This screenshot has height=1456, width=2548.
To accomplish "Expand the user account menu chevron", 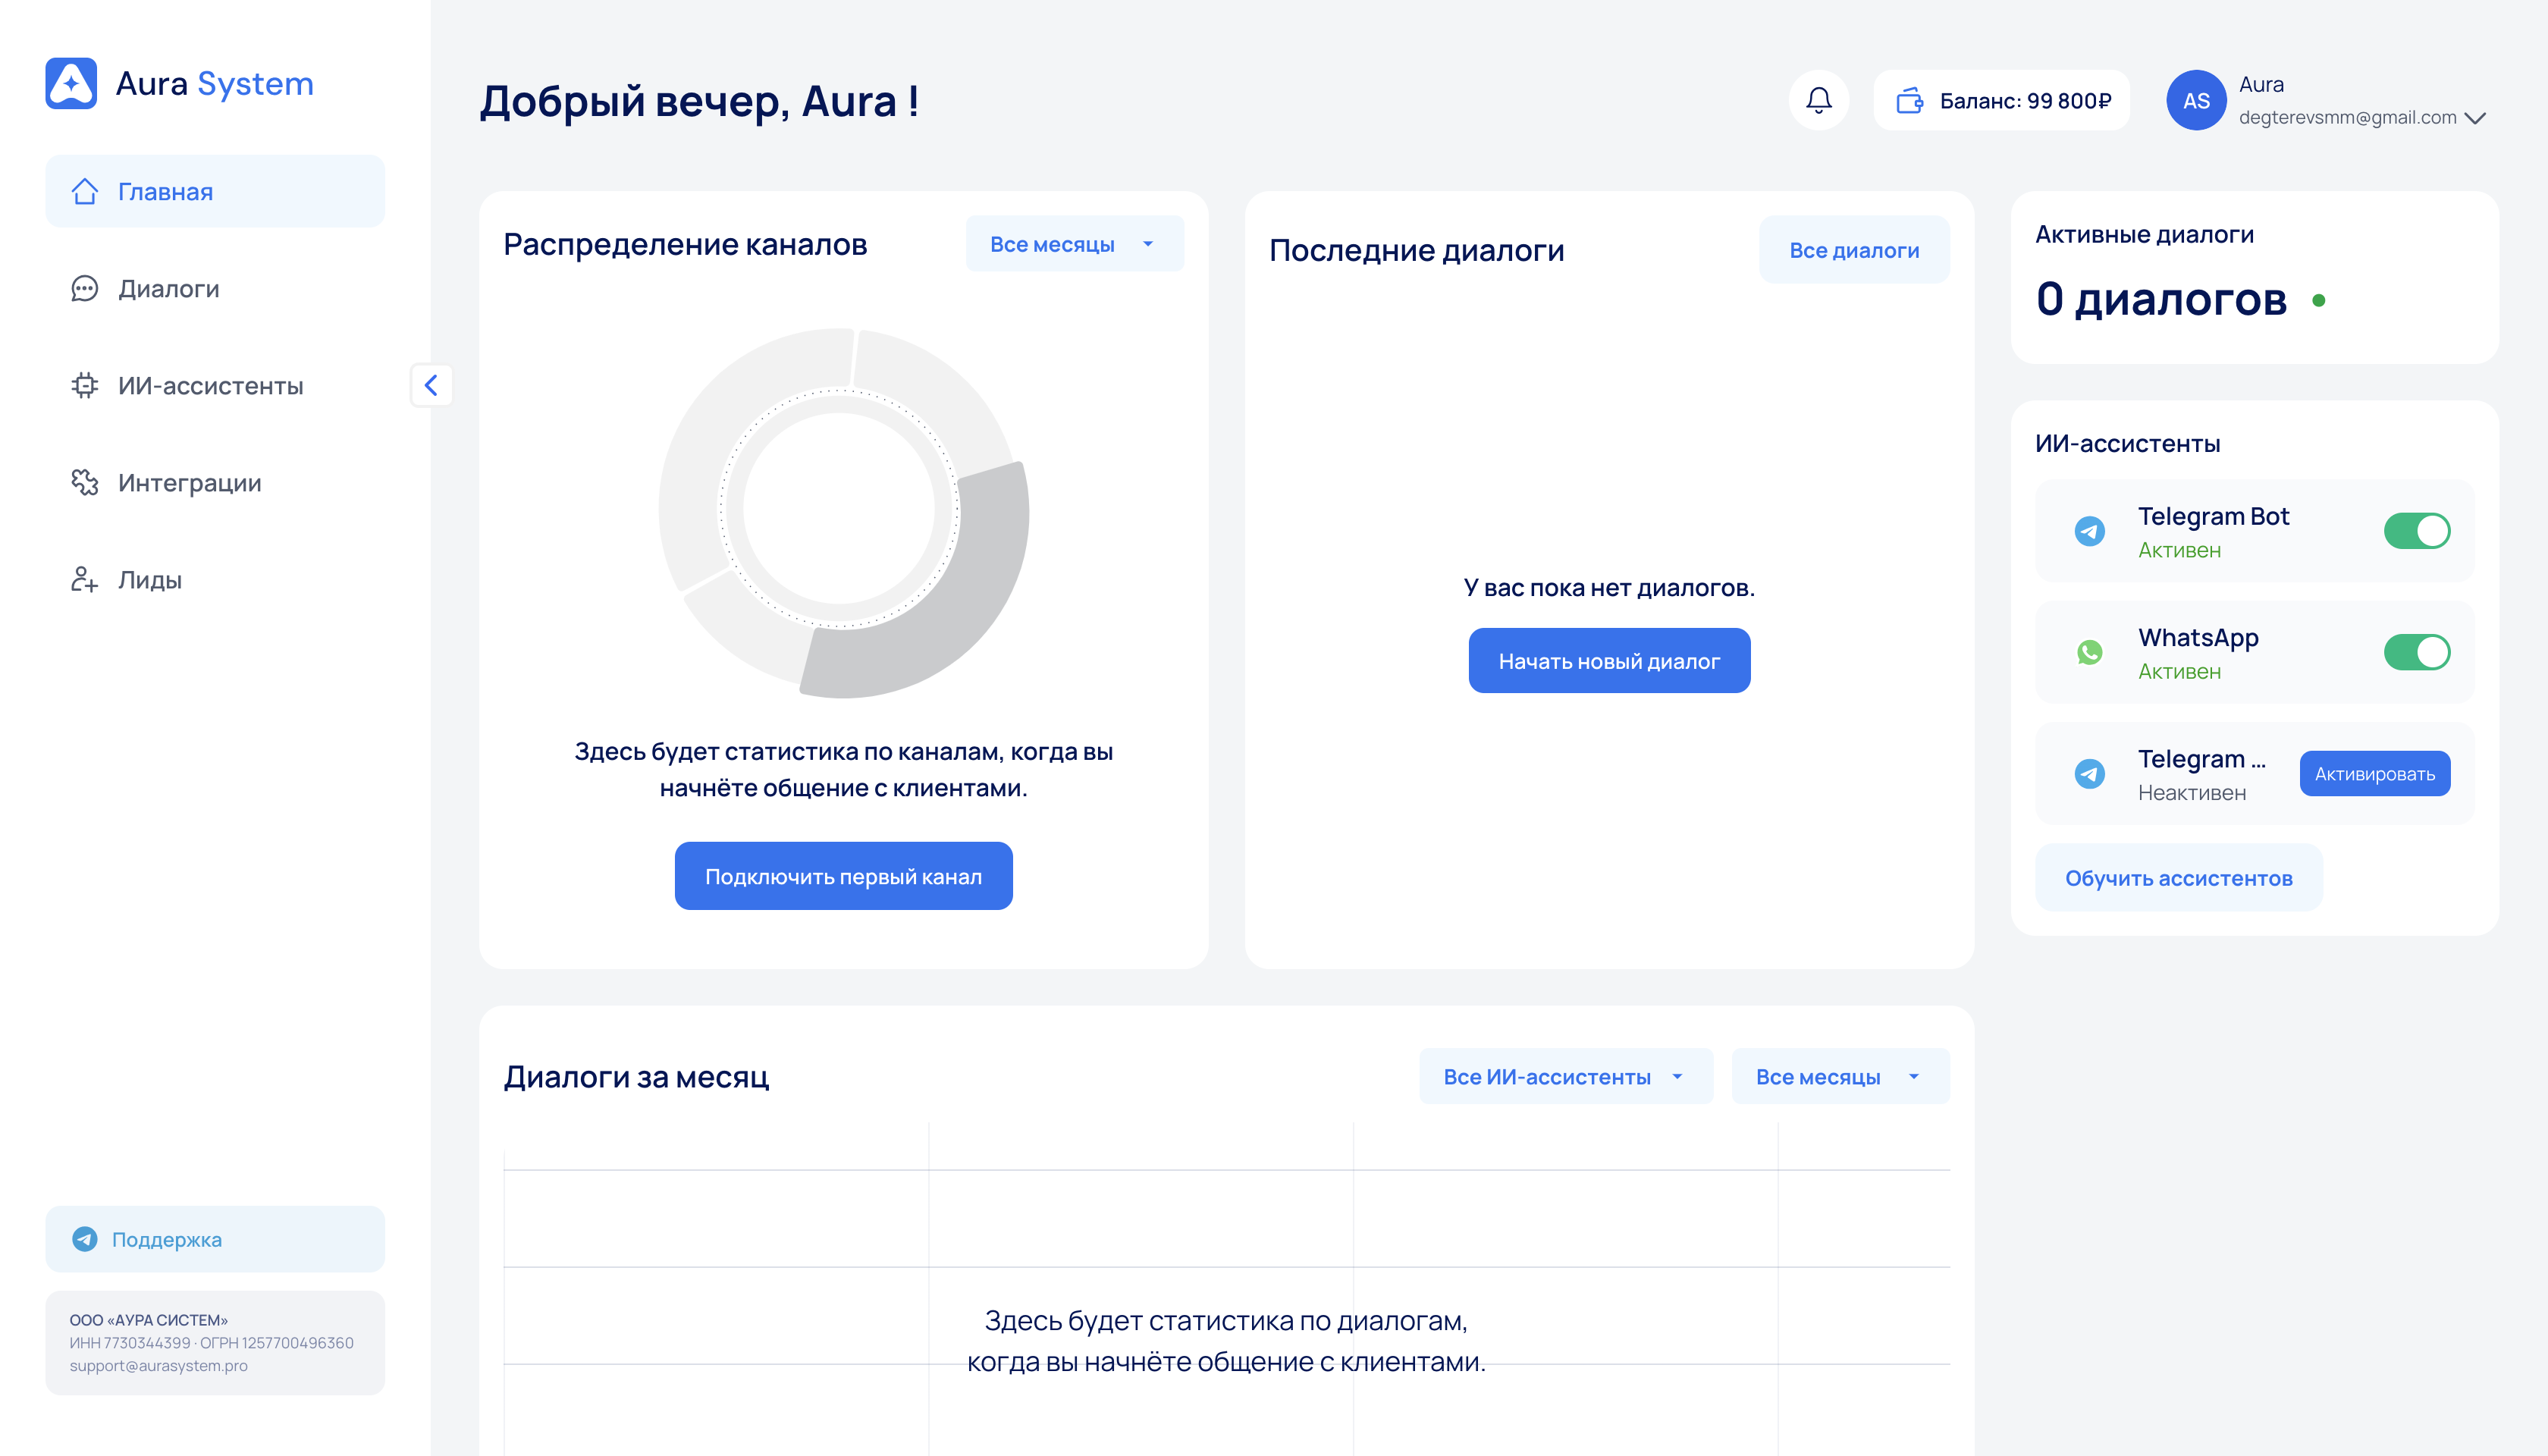I will tap(2475, 118).
